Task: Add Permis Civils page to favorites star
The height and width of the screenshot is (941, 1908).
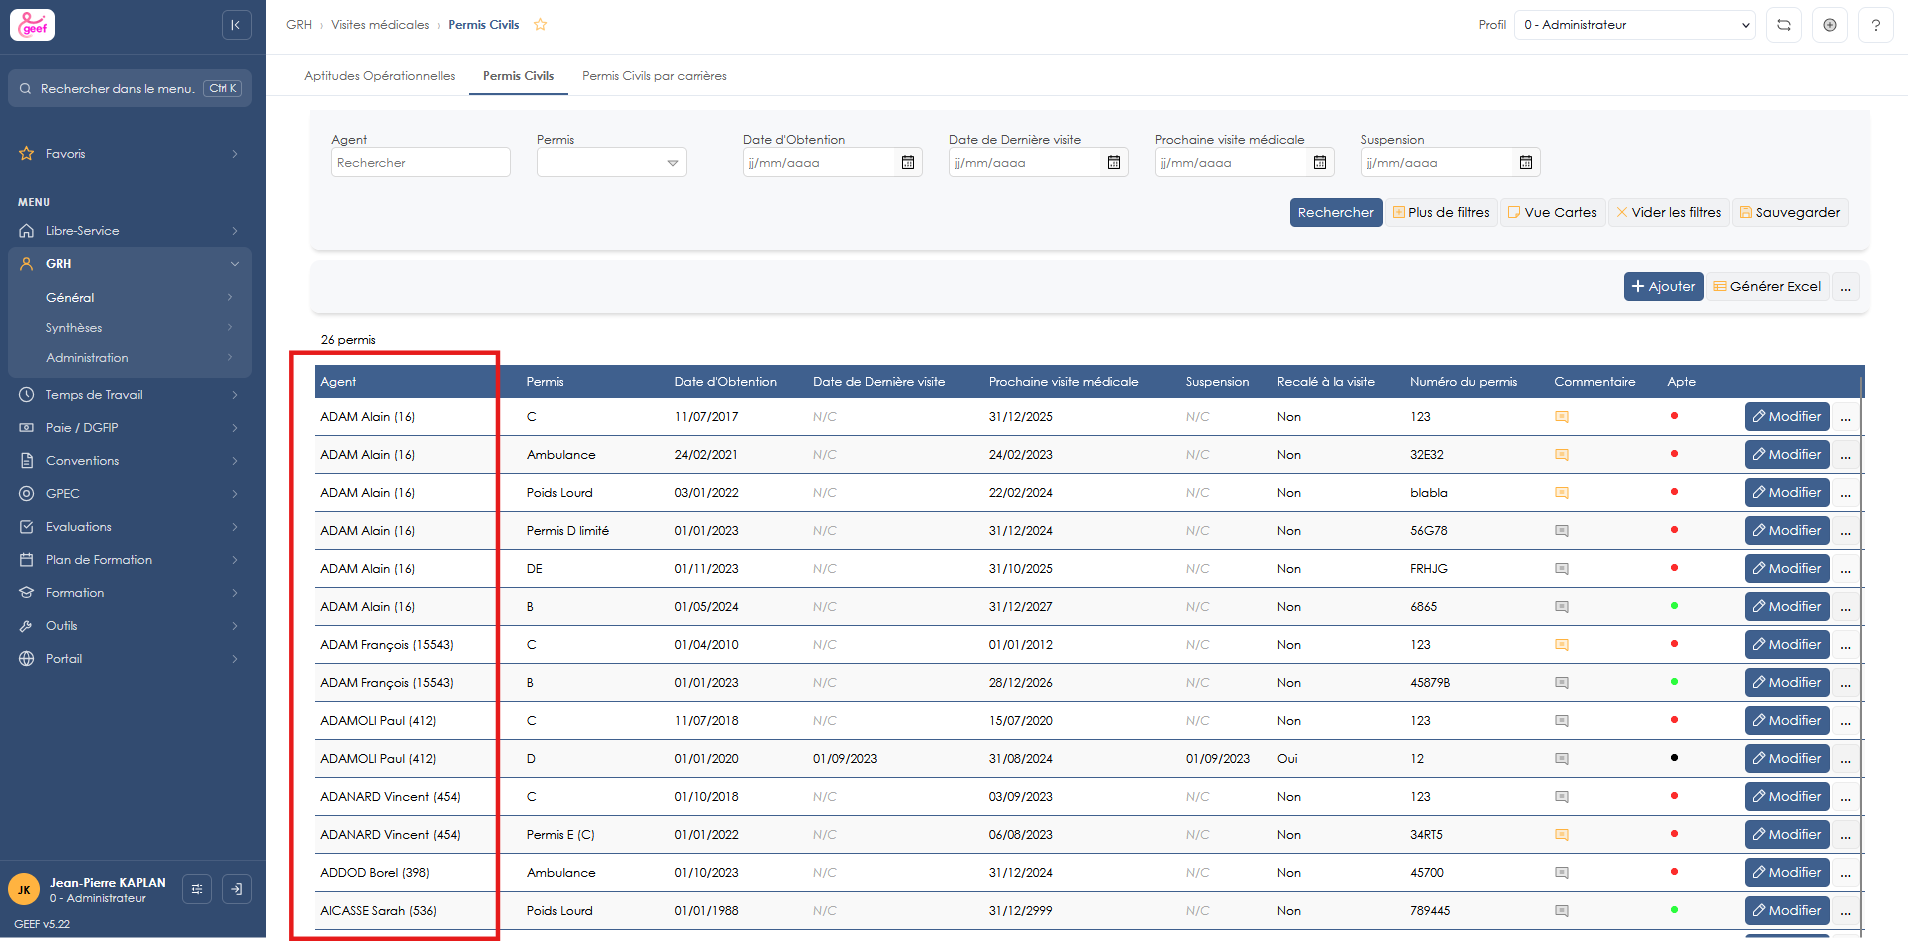Action: (x=540, y=25)
